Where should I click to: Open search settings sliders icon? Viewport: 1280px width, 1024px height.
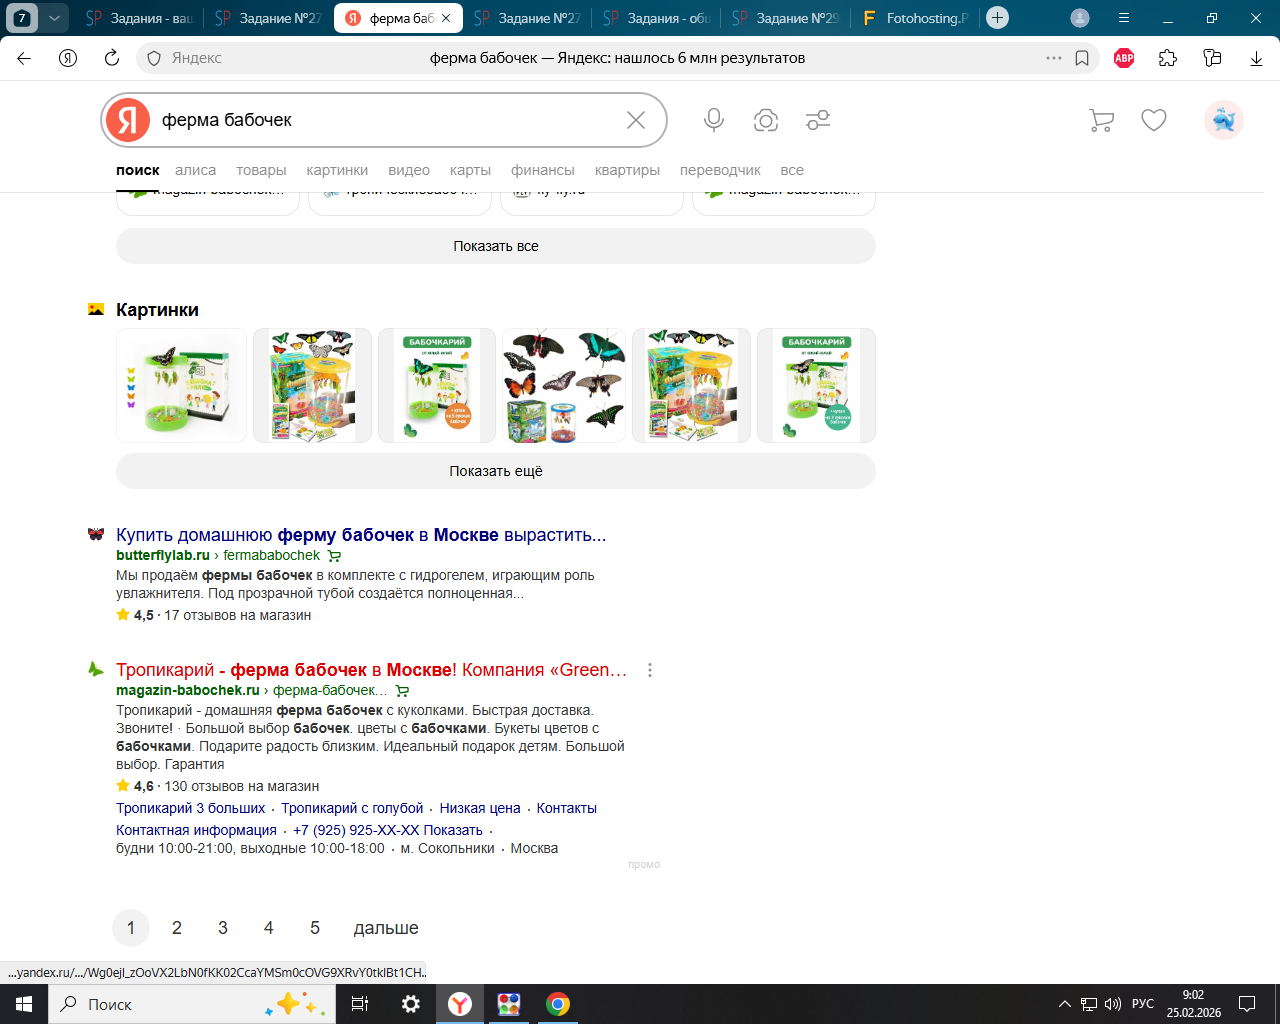coord(818,120)
